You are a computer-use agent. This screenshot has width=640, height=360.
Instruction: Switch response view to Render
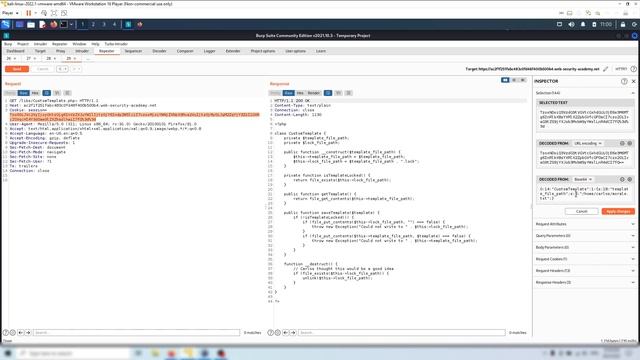pos(313,93)
